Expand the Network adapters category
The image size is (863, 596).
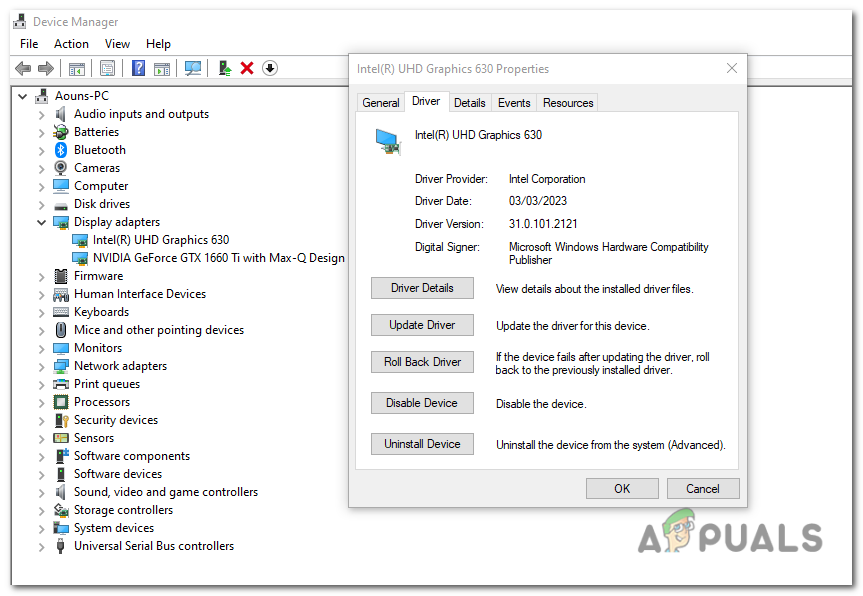click(41, 365)
